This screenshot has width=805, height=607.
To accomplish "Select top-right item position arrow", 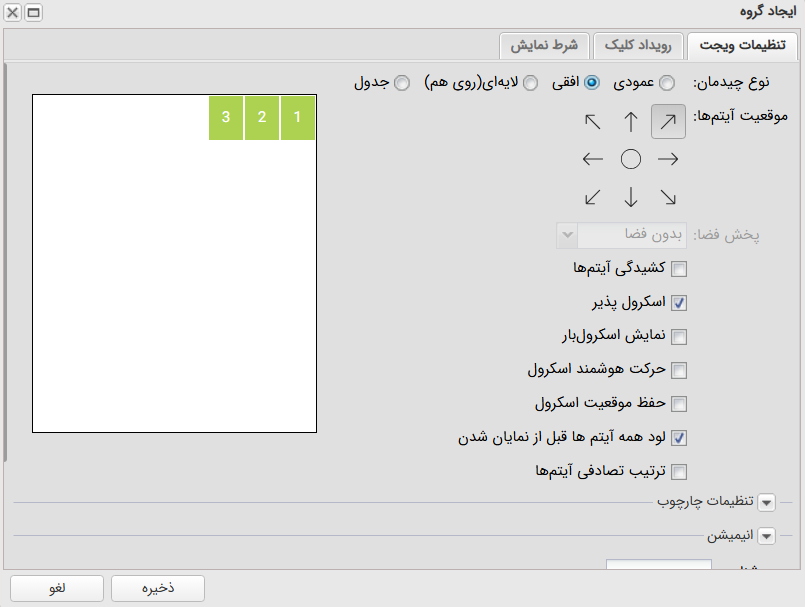I will 668,122.
